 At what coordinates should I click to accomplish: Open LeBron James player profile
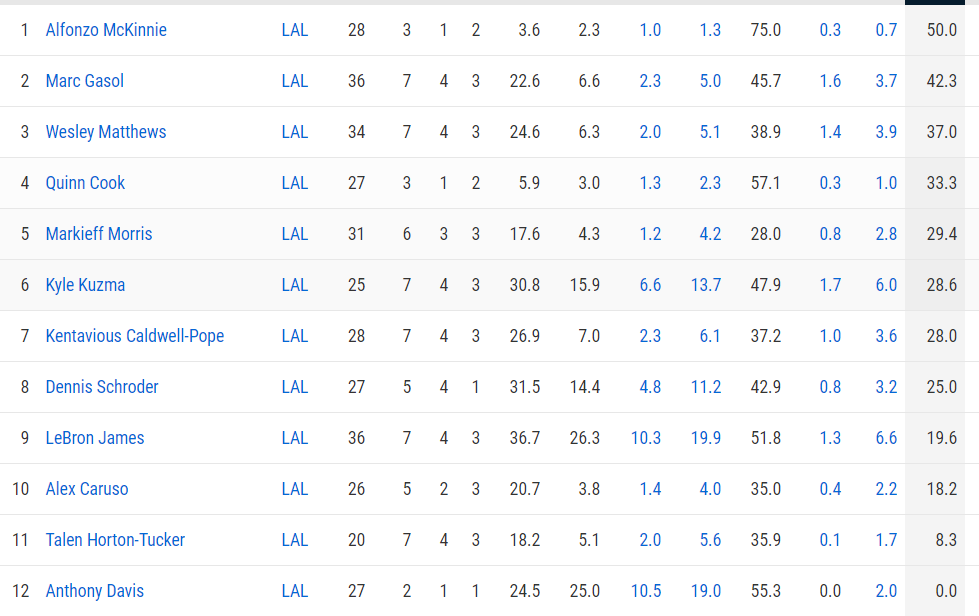(95, 438)
